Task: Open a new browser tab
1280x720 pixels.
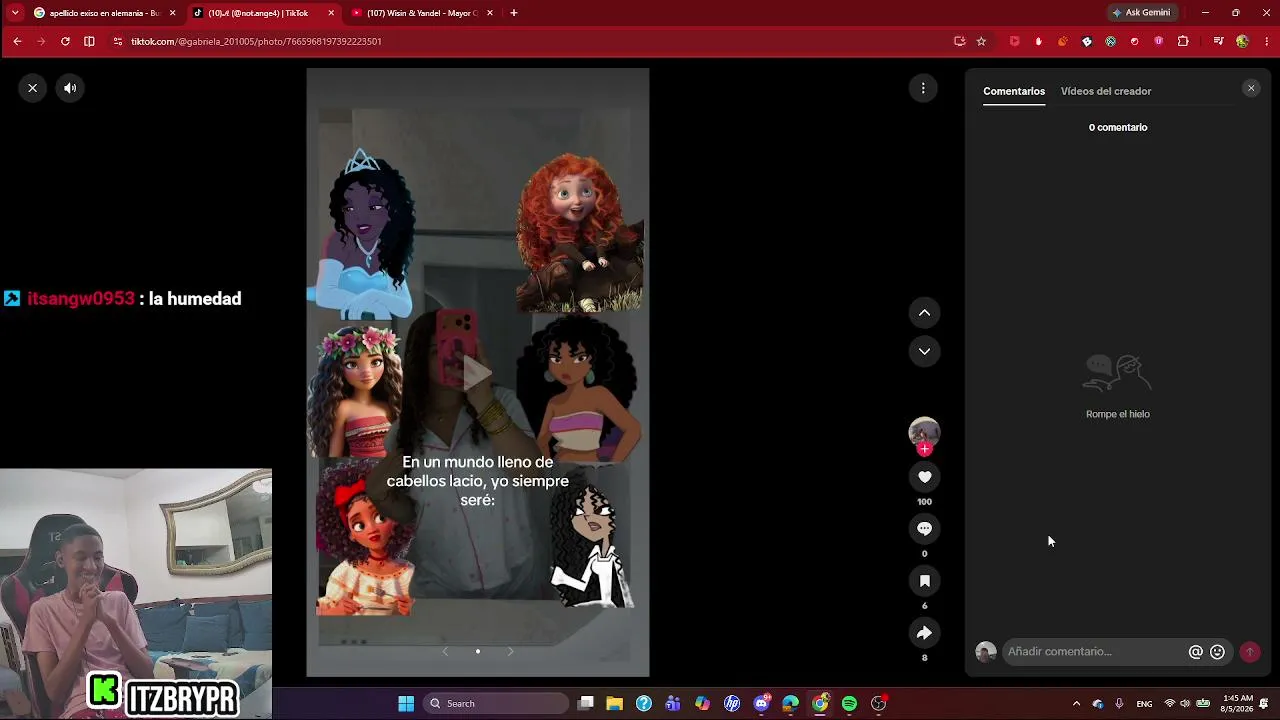Action: [x=514, y=13]
